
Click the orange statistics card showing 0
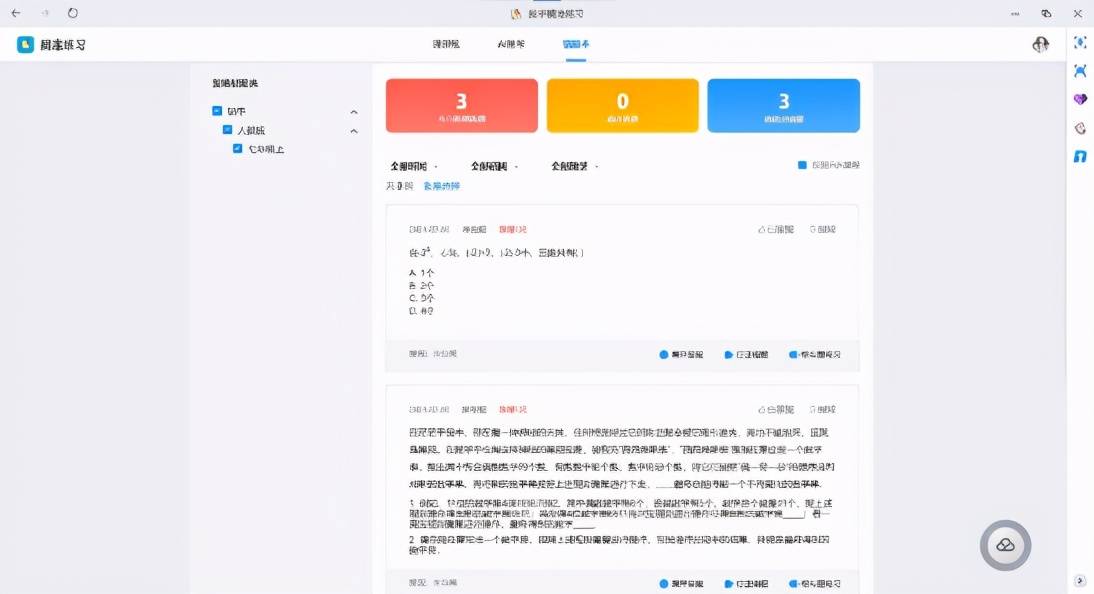(x=622, y=105)
